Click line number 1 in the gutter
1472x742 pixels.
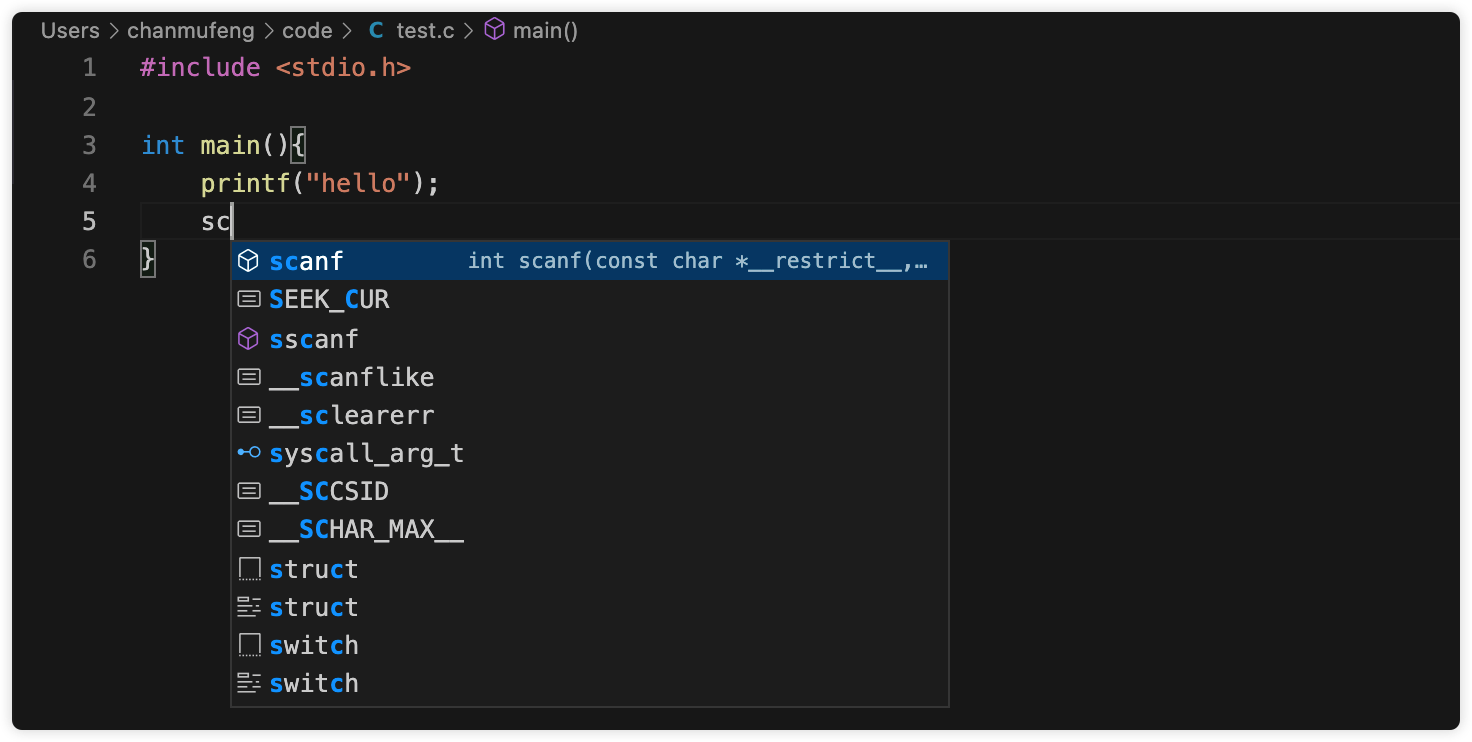(x=90, y=68)
